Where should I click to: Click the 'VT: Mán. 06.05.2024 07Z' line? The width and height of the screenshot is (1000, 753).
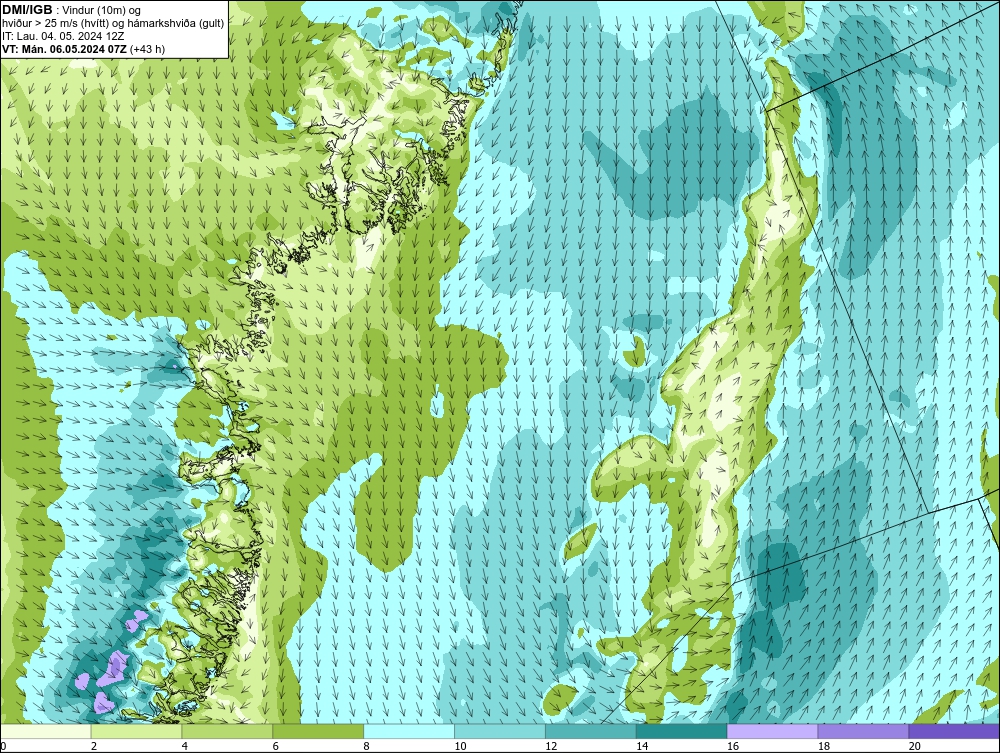64,49
